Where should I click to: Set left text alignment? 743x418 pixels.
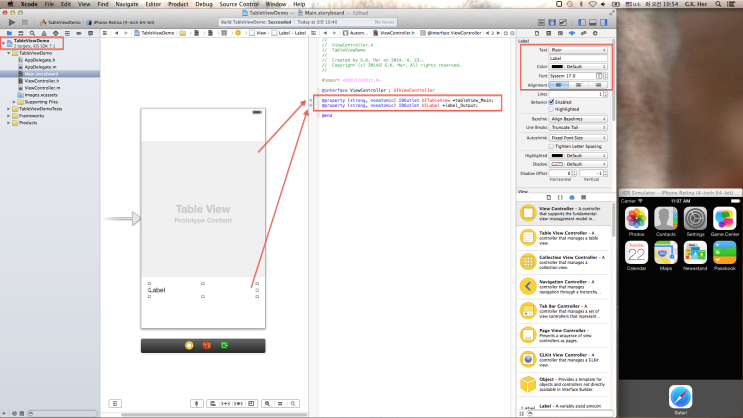point(559,85)
